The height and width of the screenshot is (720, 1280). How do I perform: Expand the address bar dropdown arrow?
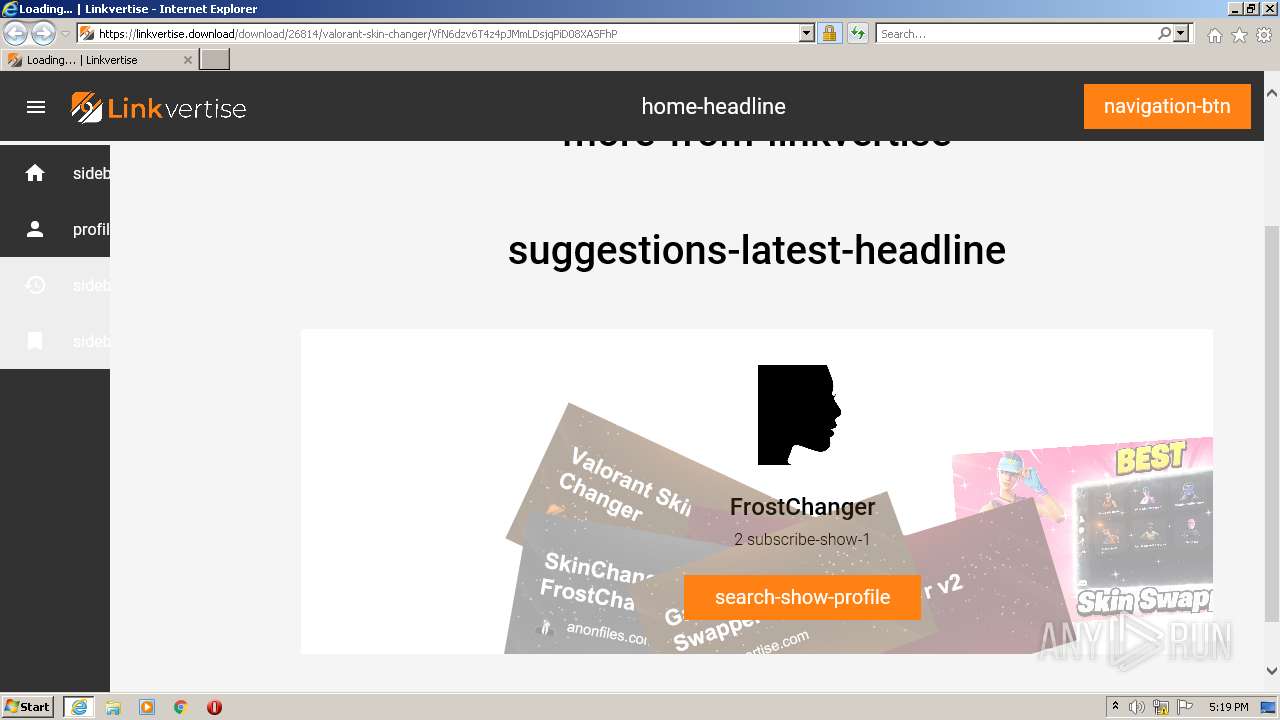[x=807, y=33]
